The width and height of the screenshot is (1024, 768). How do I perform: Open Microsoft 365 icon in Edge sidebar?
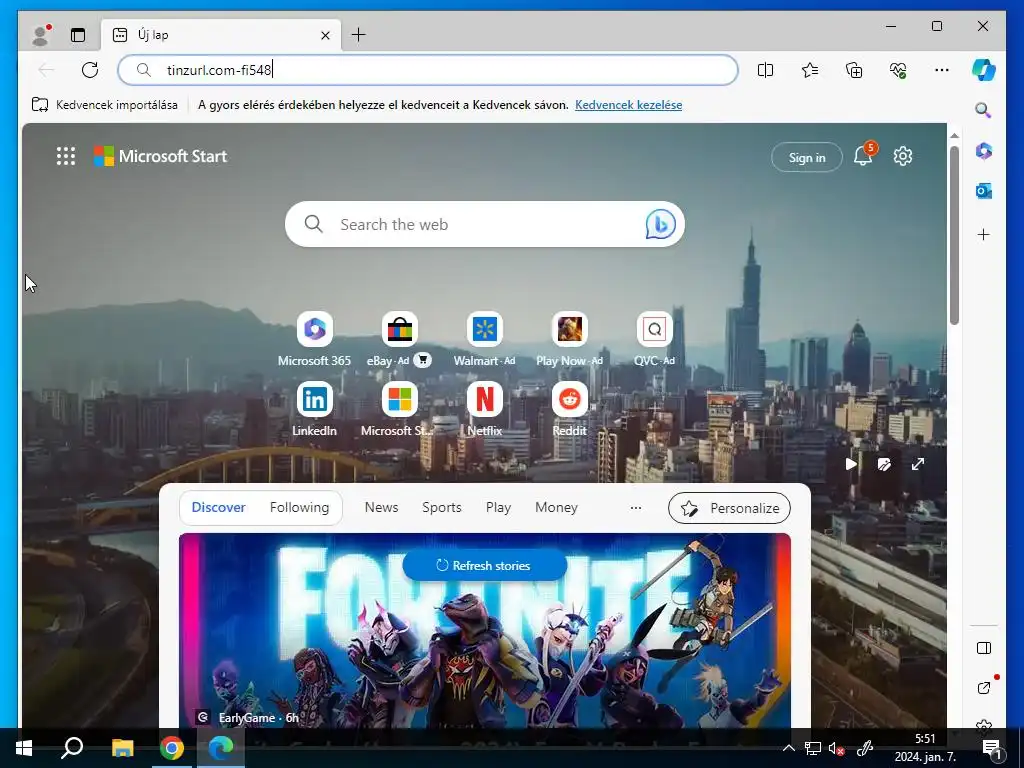pyautogui.click(x=984, y=151)
